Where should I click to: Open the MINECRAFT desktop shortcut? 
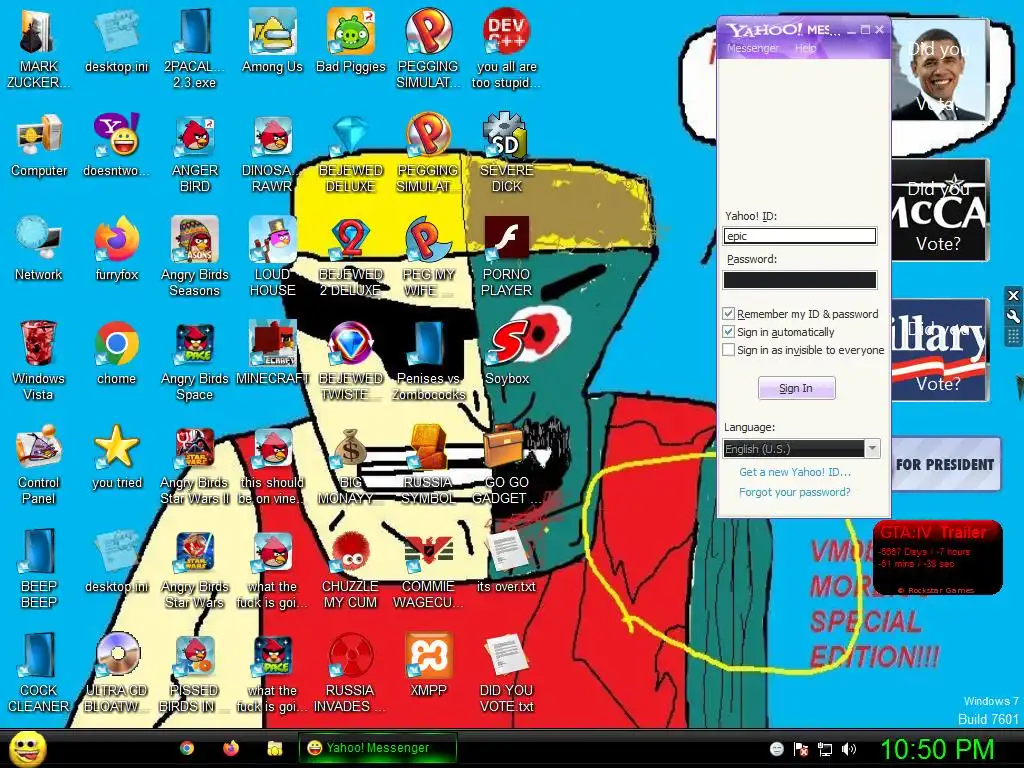coord(272,353)
